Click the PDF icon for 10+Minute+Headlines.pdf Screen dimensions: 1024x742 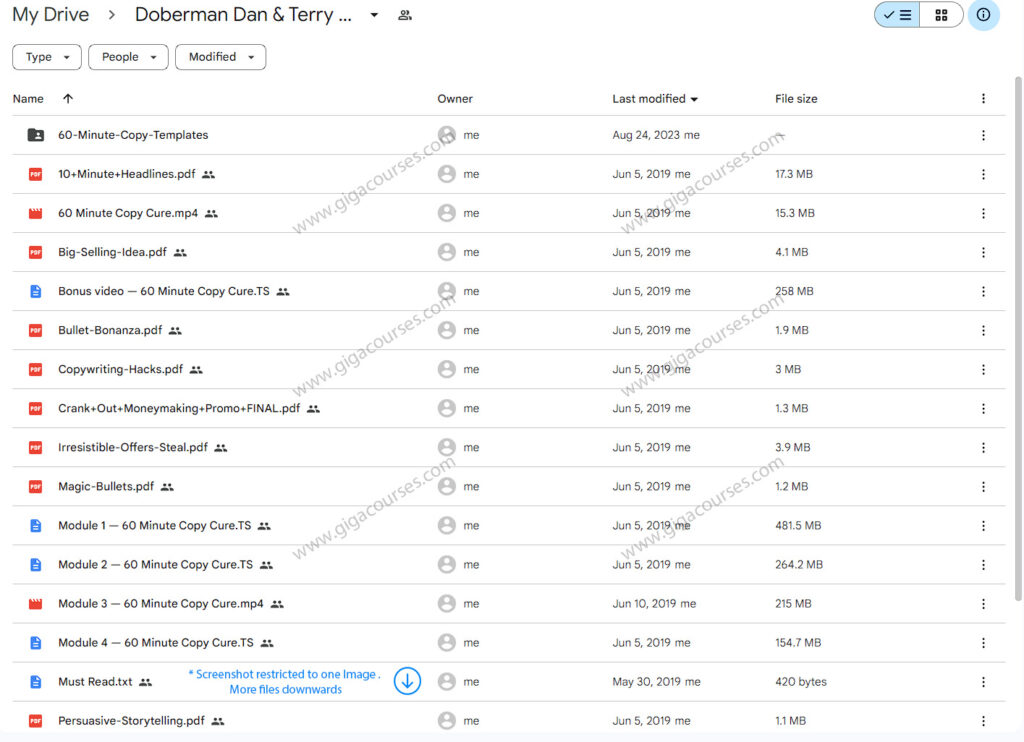tap(36, 174)
